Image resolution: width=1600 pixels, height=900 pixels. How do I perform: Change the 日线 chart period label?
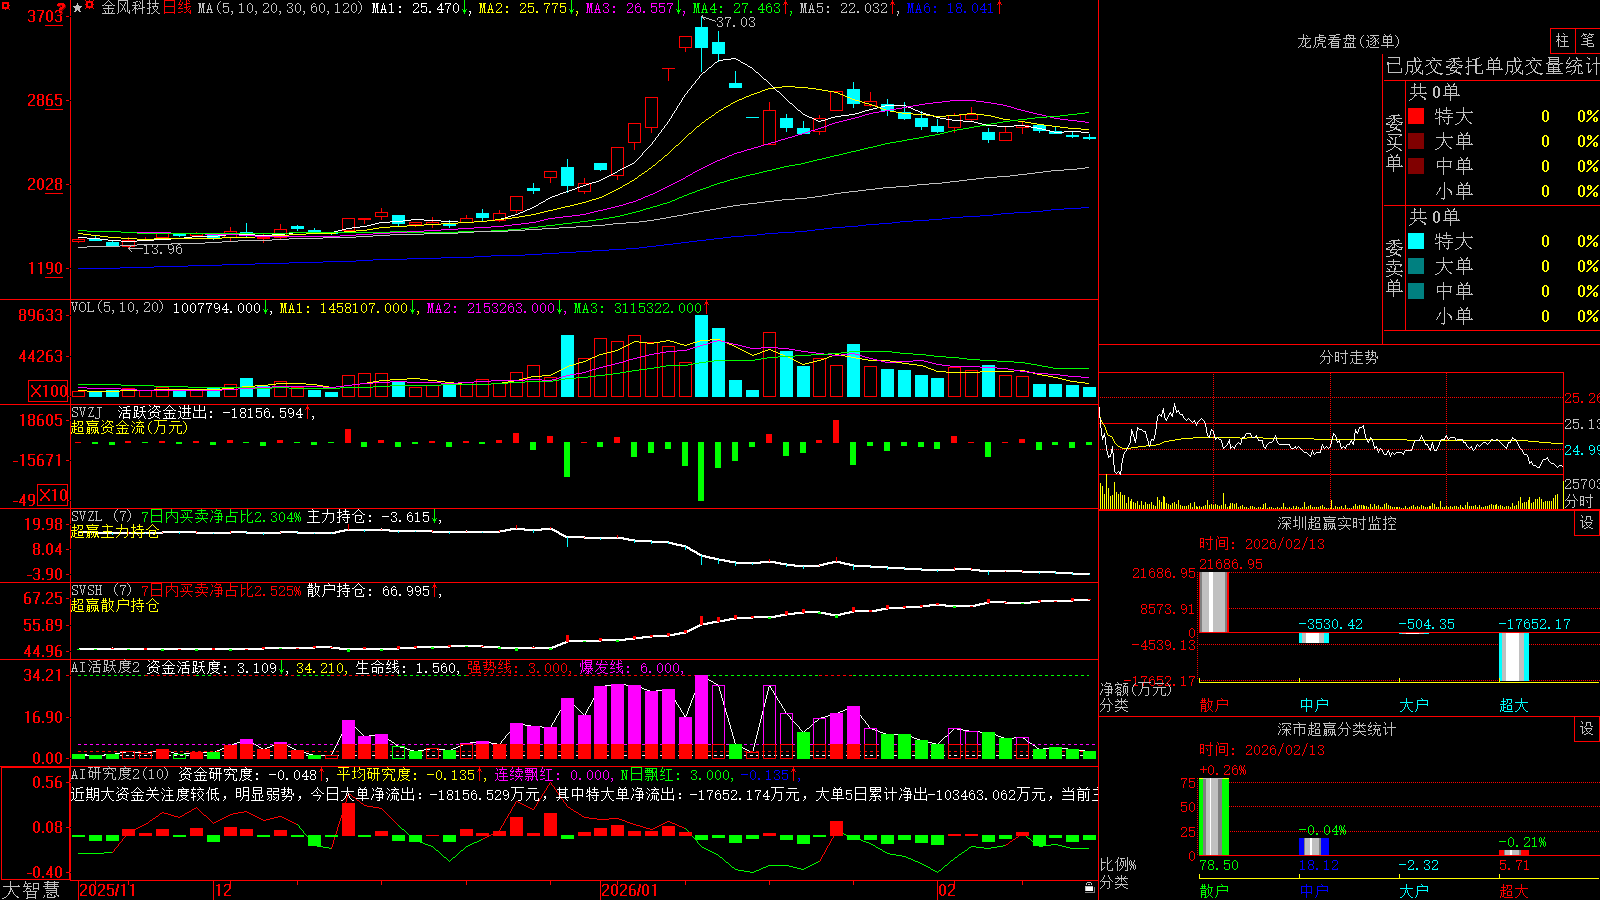tap(177, 8)
